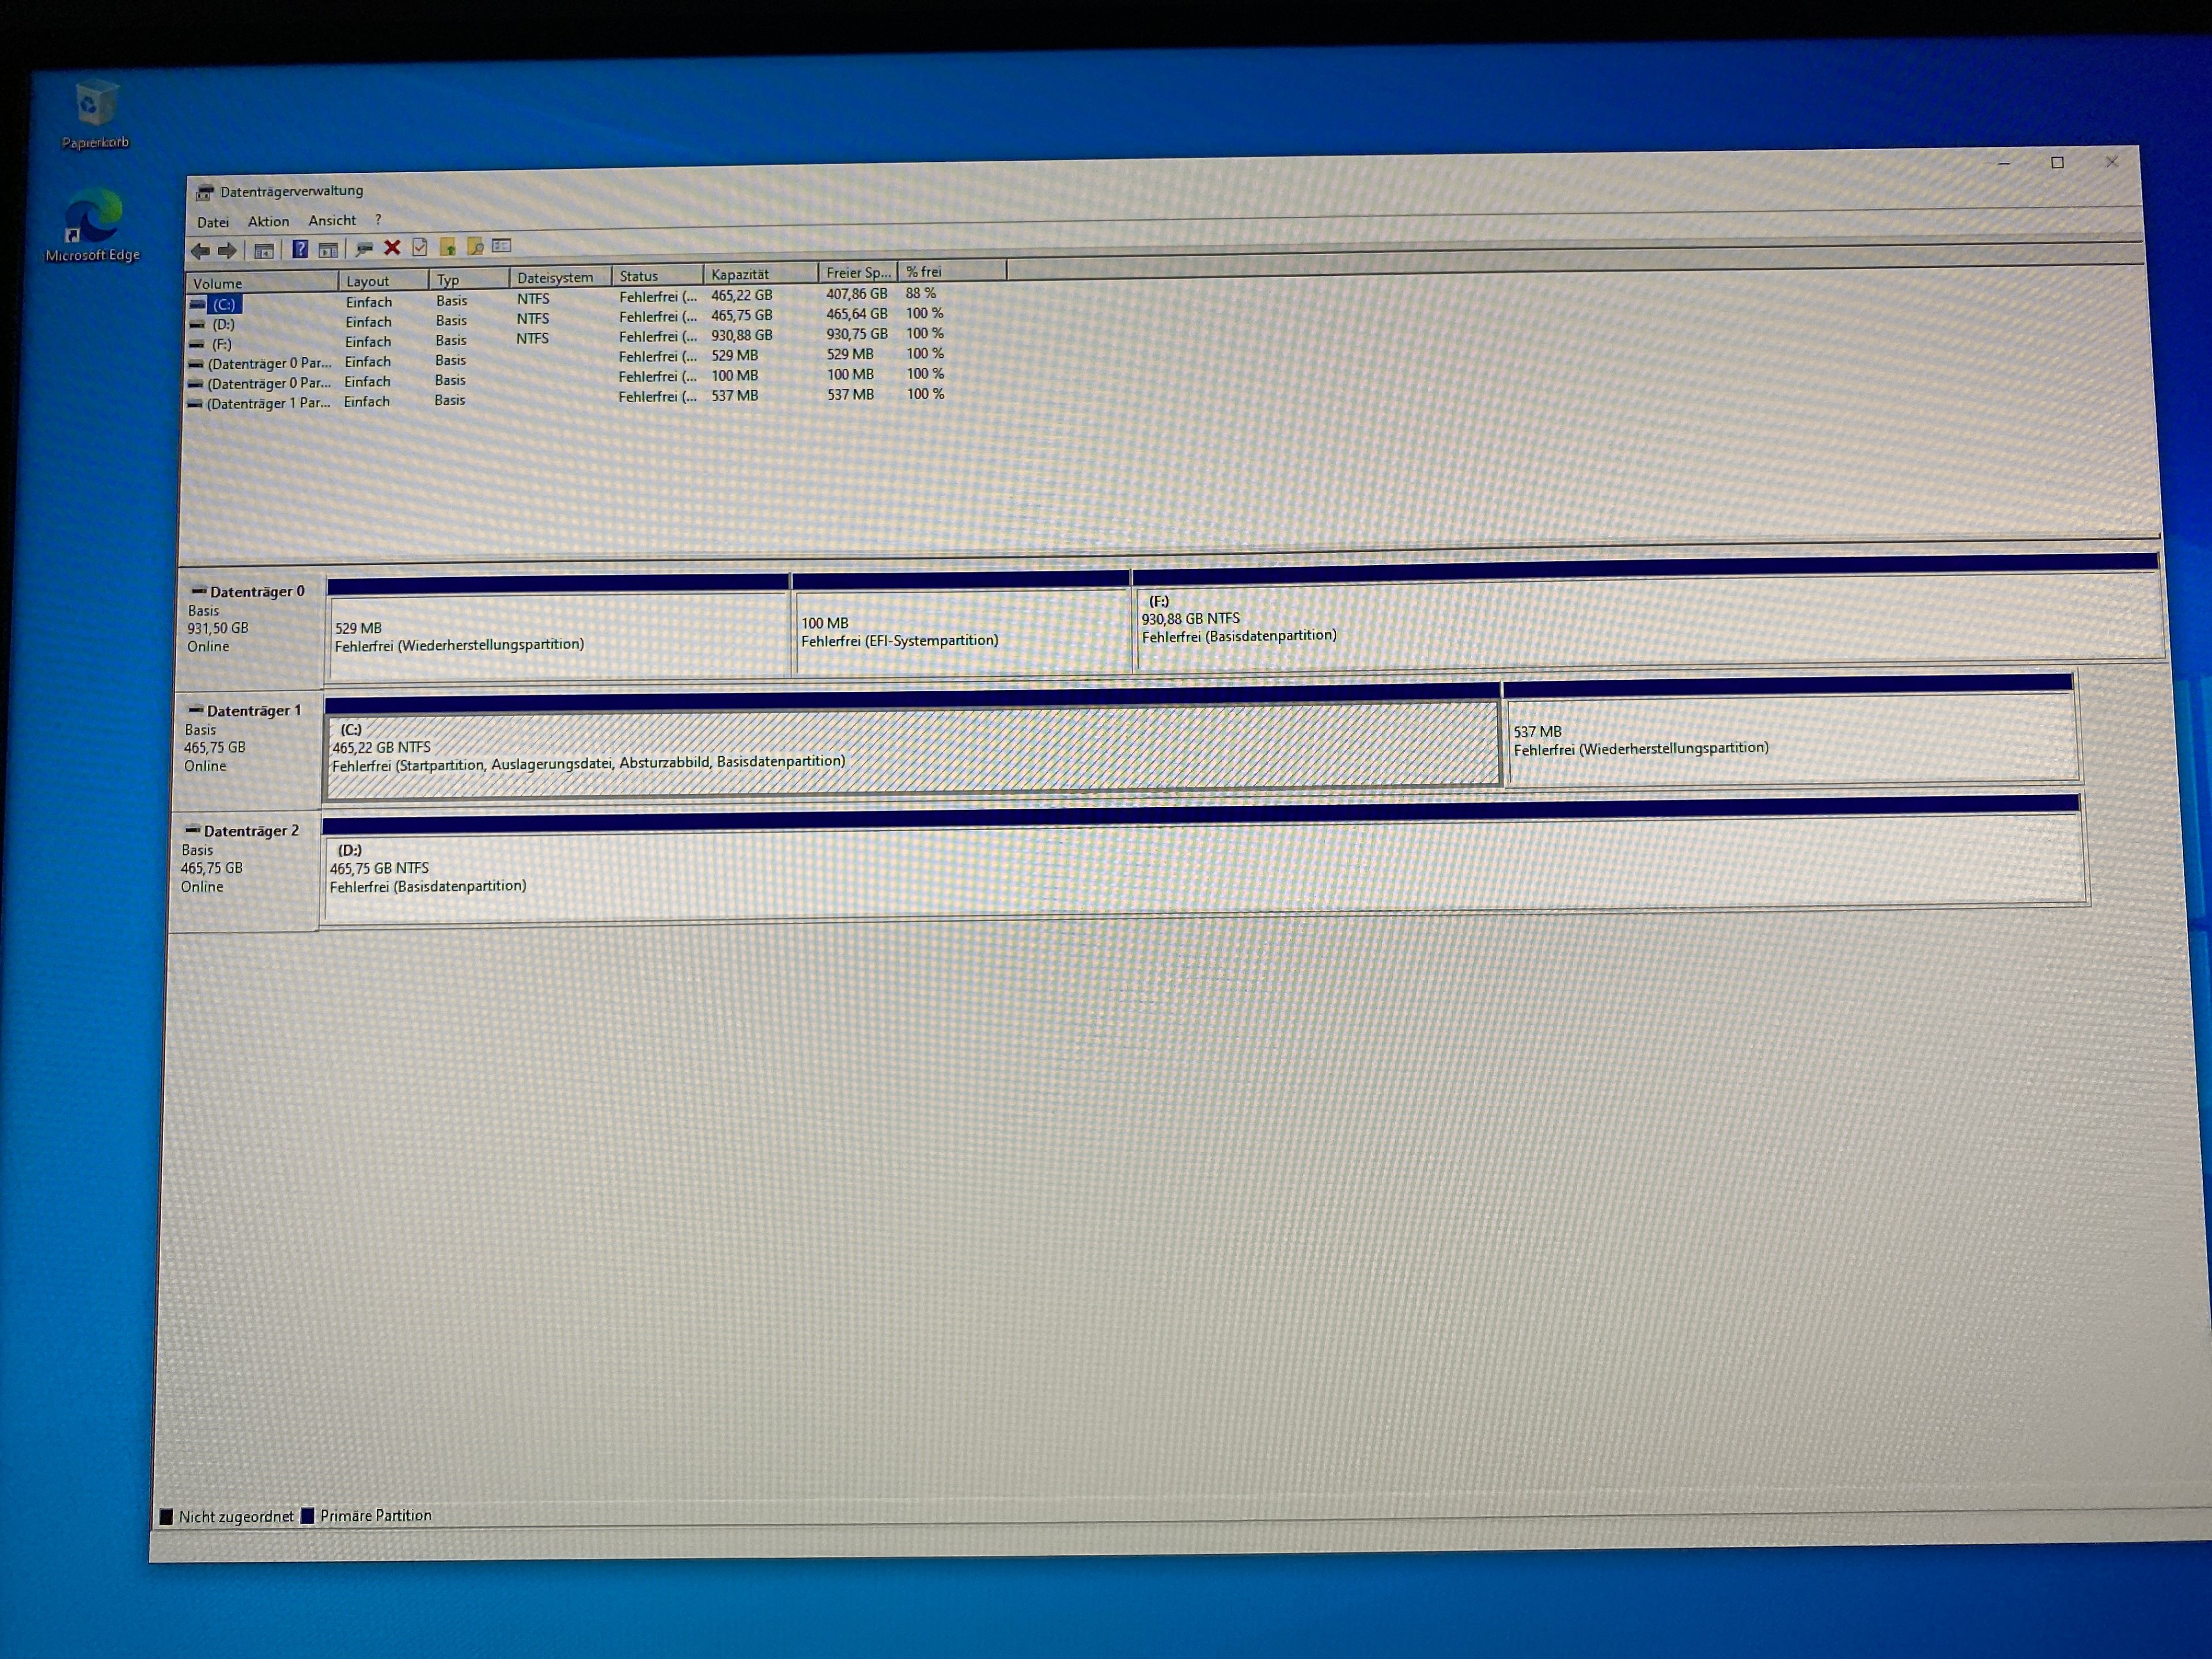Image resolution: width=2212 pixels, height=1659 pixels.
Task: Click the folder with magnifier icon
Action: click(475, 246)
